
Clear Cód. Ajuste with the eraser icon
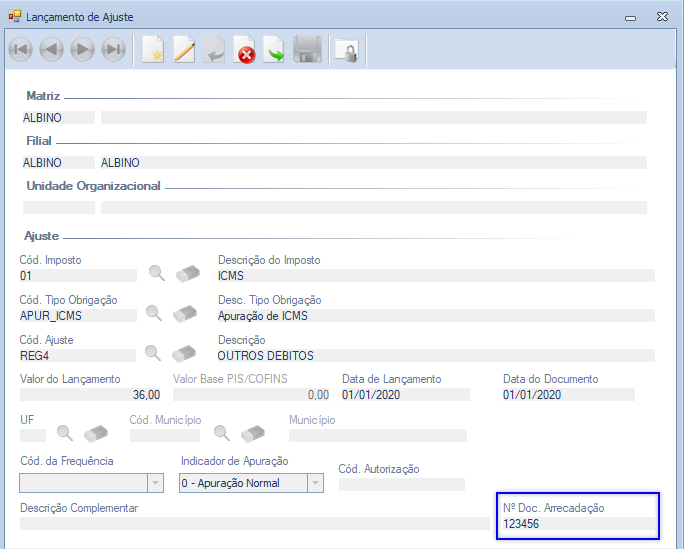pyautogui.click(x=184, y=354)
